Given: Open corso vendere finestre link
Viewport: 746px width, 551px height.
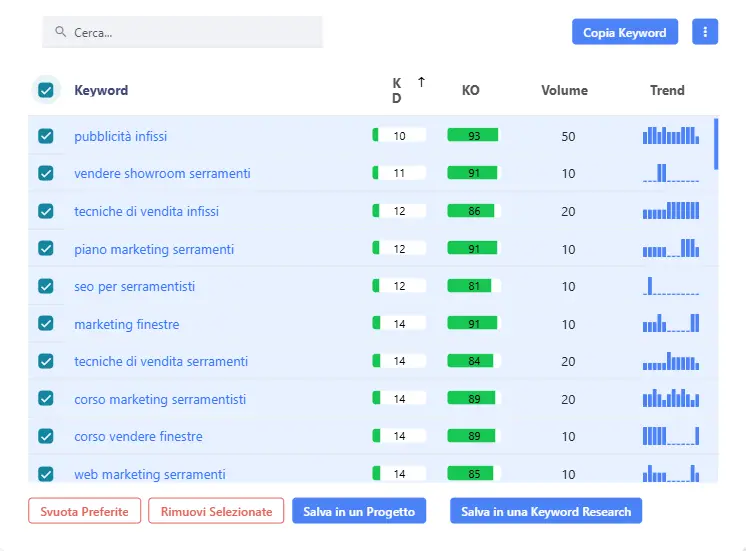Looking at the screenshot, I should point(138,436).
